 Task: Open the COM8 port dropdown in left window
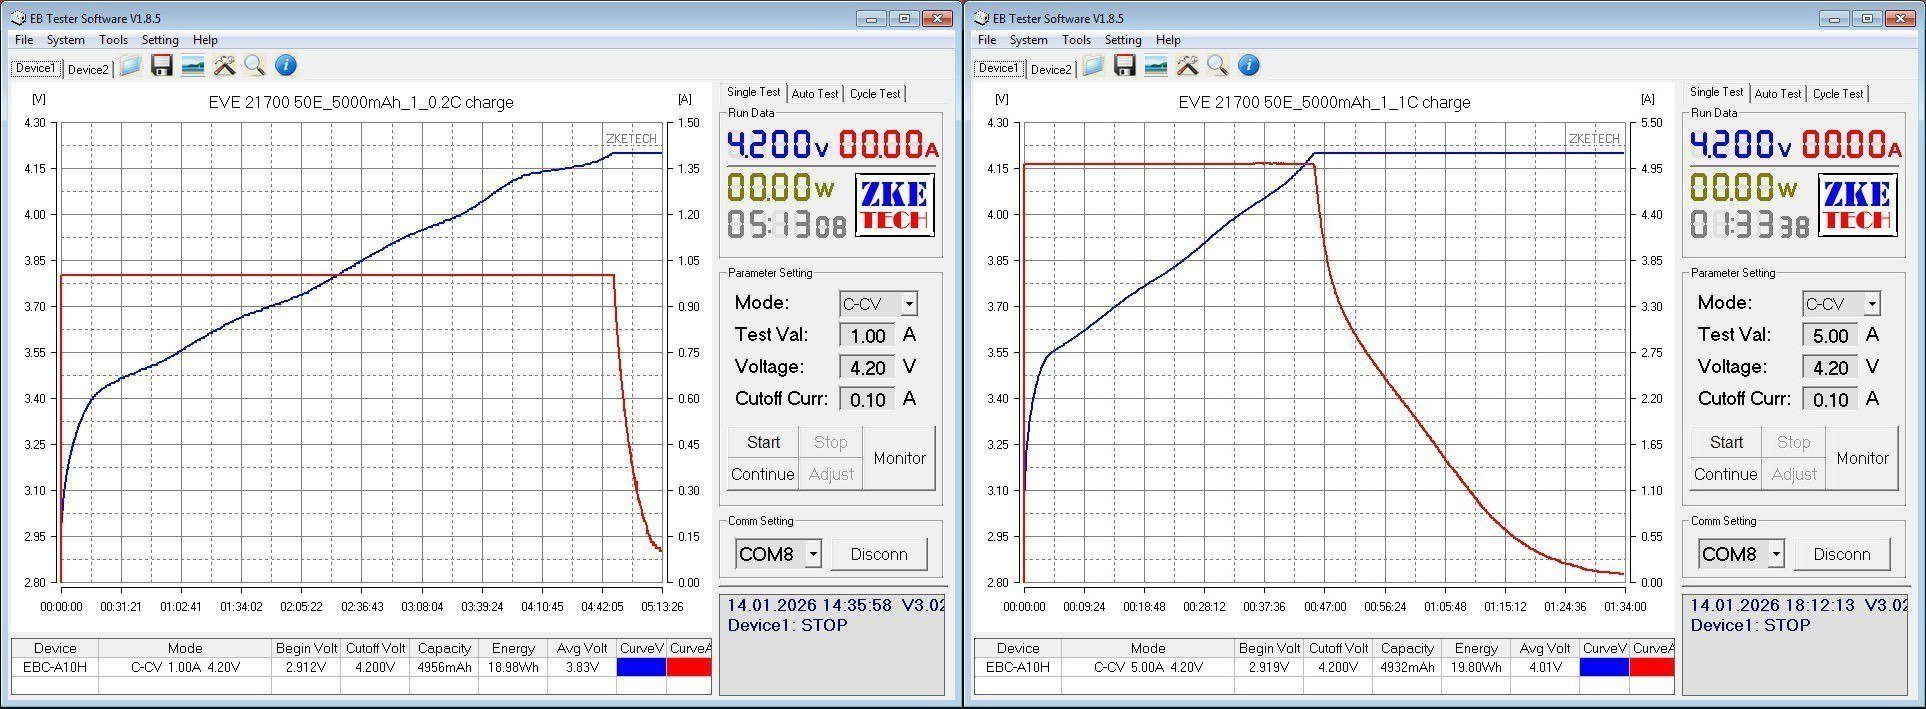tap(813, 554)
